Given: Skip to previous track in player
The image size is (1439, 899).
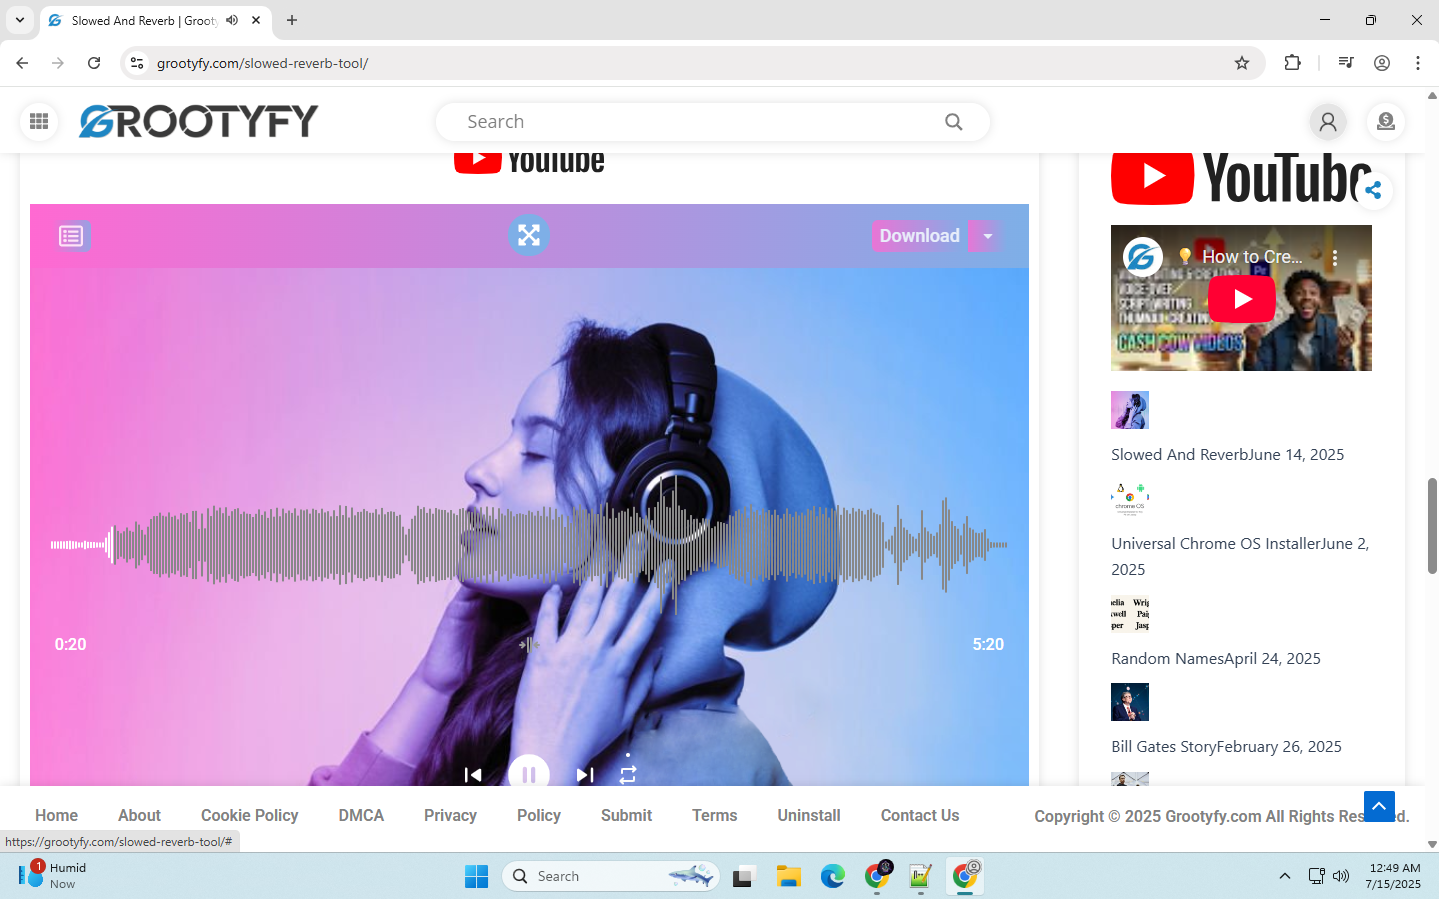Looking at the screenshot, I should point(473,775).
